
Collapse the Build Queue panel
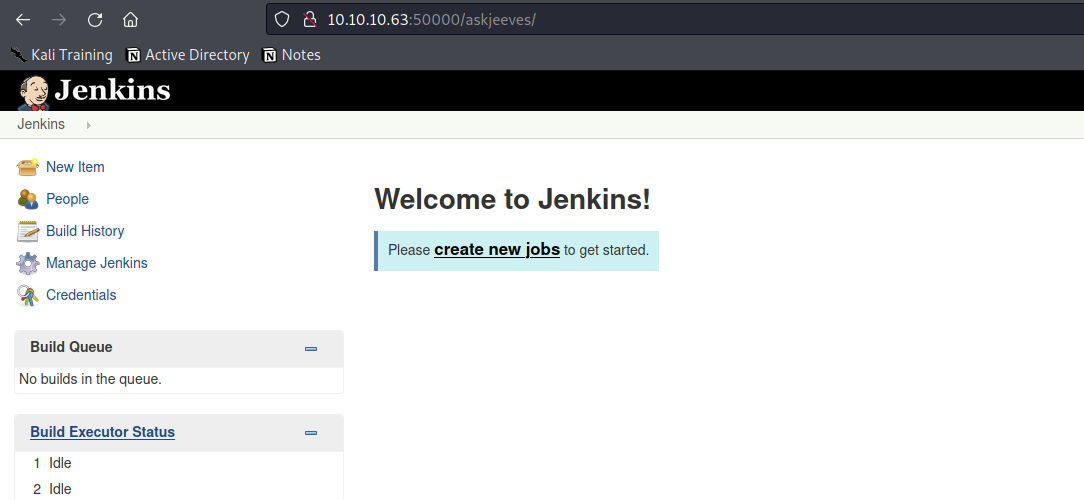311,349
